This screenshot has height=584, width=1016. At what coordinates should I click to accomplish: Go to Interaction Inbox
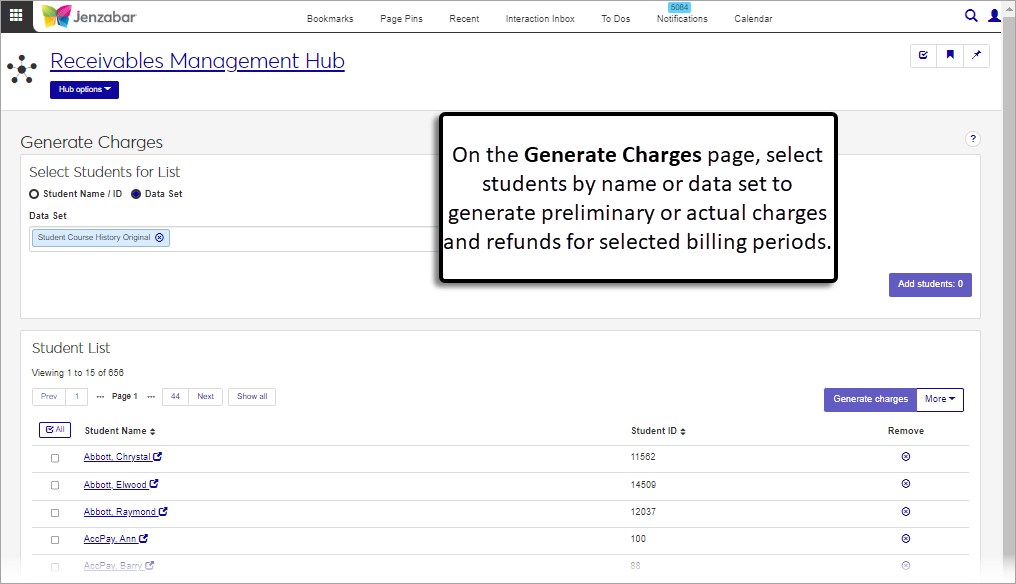pyautogui.click(x=540, y=19)
